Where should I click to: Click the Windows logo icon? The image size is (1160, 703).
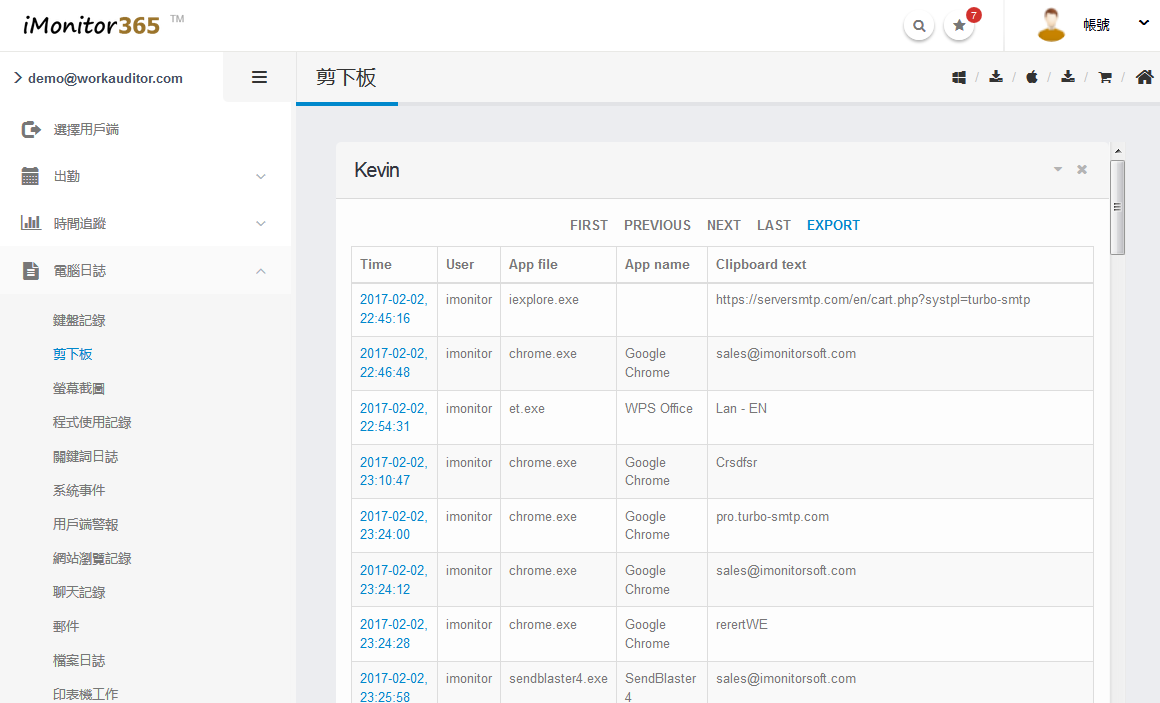(x=959, y=77)
